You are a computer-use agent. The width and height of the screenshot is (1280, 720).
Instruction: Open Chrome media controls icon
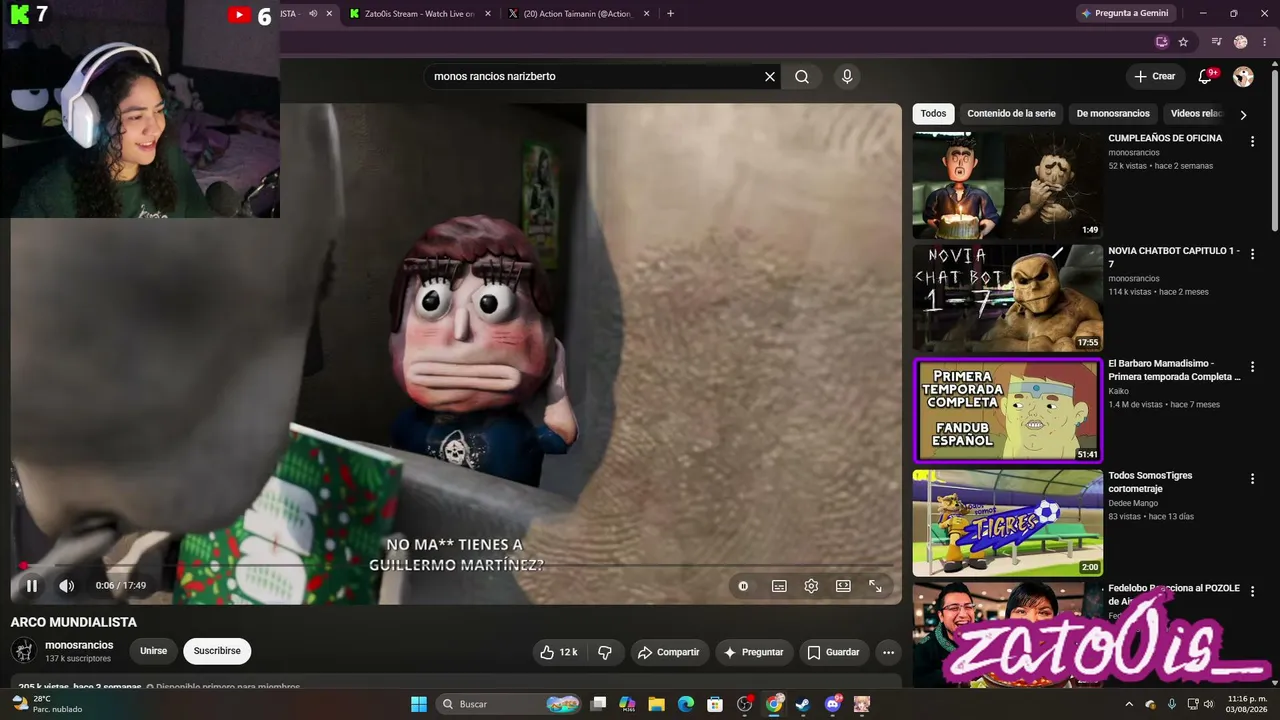pyautogui.click(x=1216, y=42)
